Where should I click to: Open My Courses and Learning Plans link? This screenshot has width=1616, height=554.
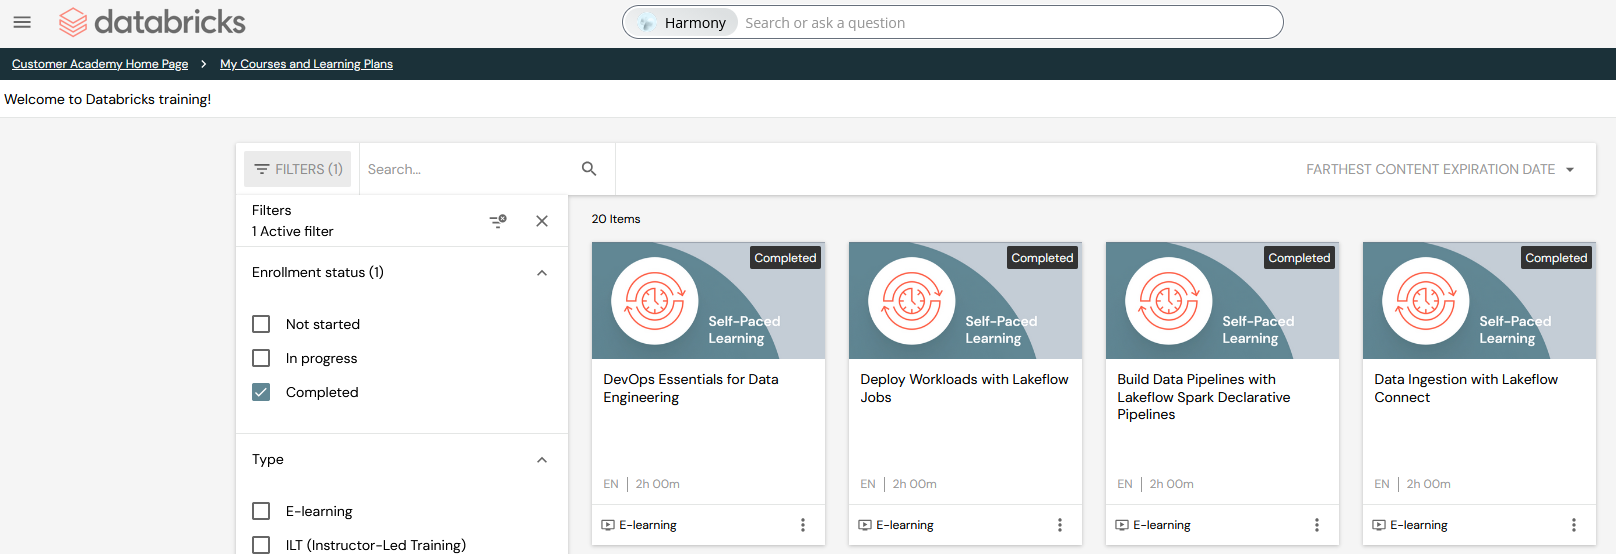[x=306, y=64]
